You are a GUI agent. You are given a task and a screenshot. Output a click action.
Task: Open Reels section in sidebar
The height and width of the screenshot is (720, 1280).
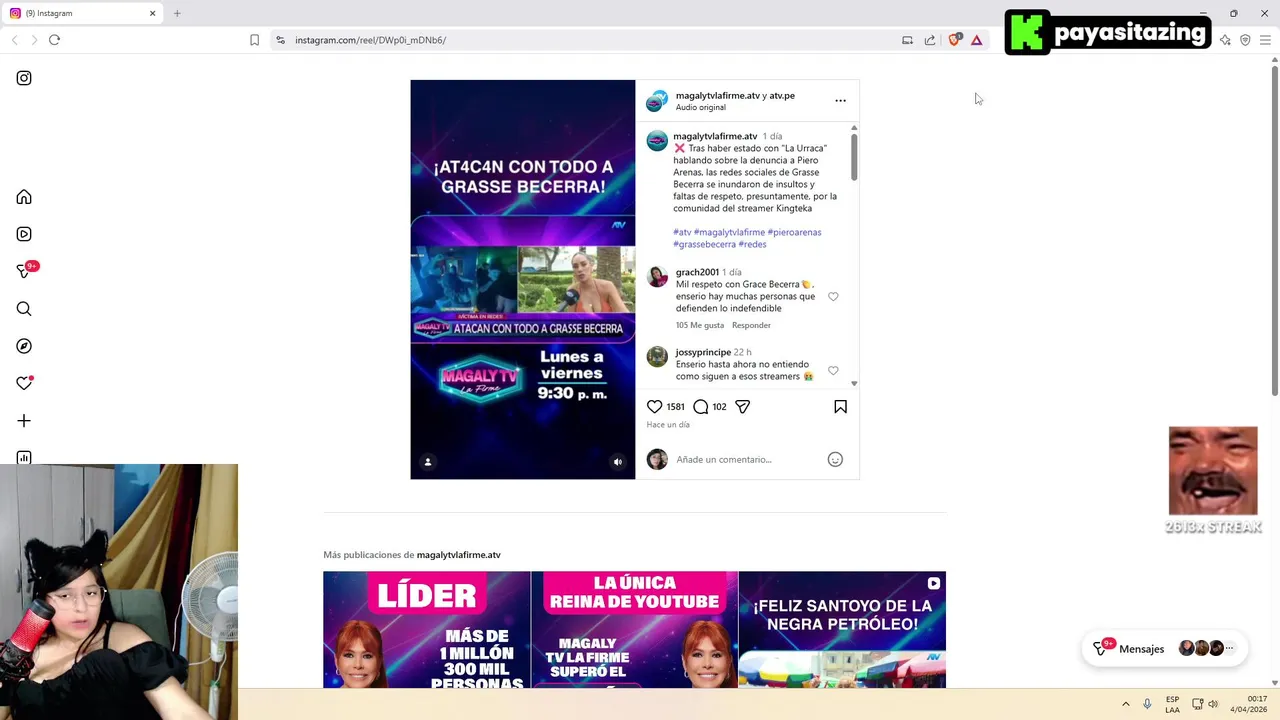pos(24,234)
